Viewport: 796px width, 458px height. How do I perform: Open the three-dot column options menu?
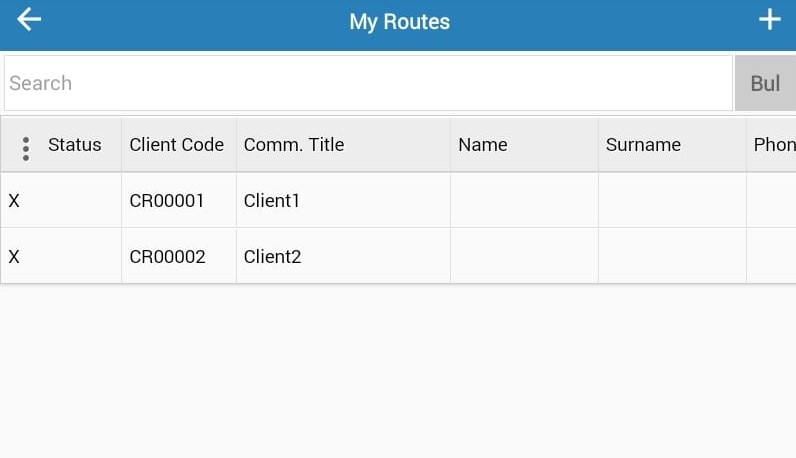(26, 149)
